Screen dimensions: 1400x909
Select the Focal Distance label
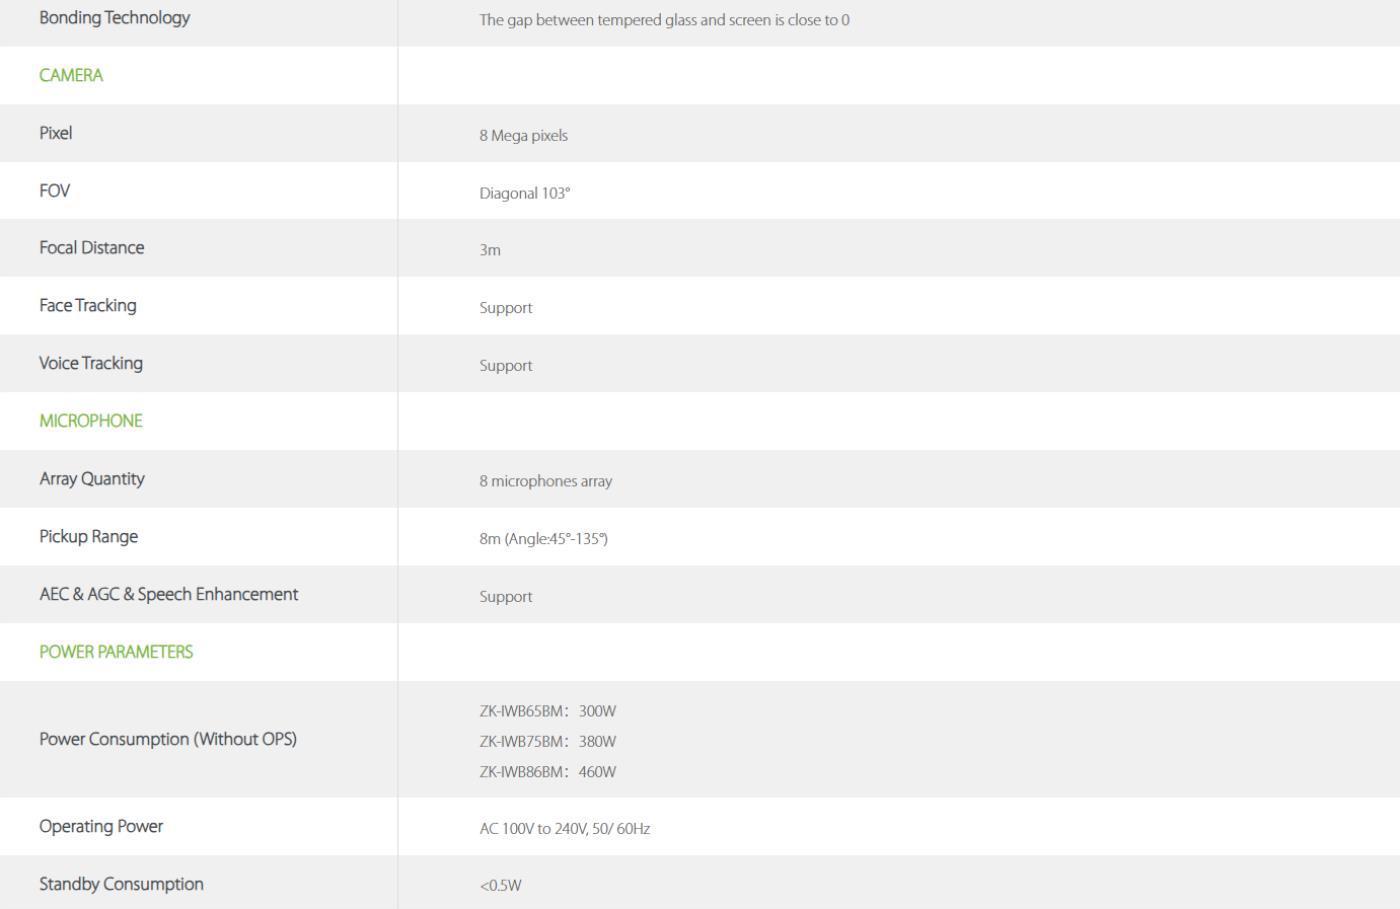(x=92, y=248)
